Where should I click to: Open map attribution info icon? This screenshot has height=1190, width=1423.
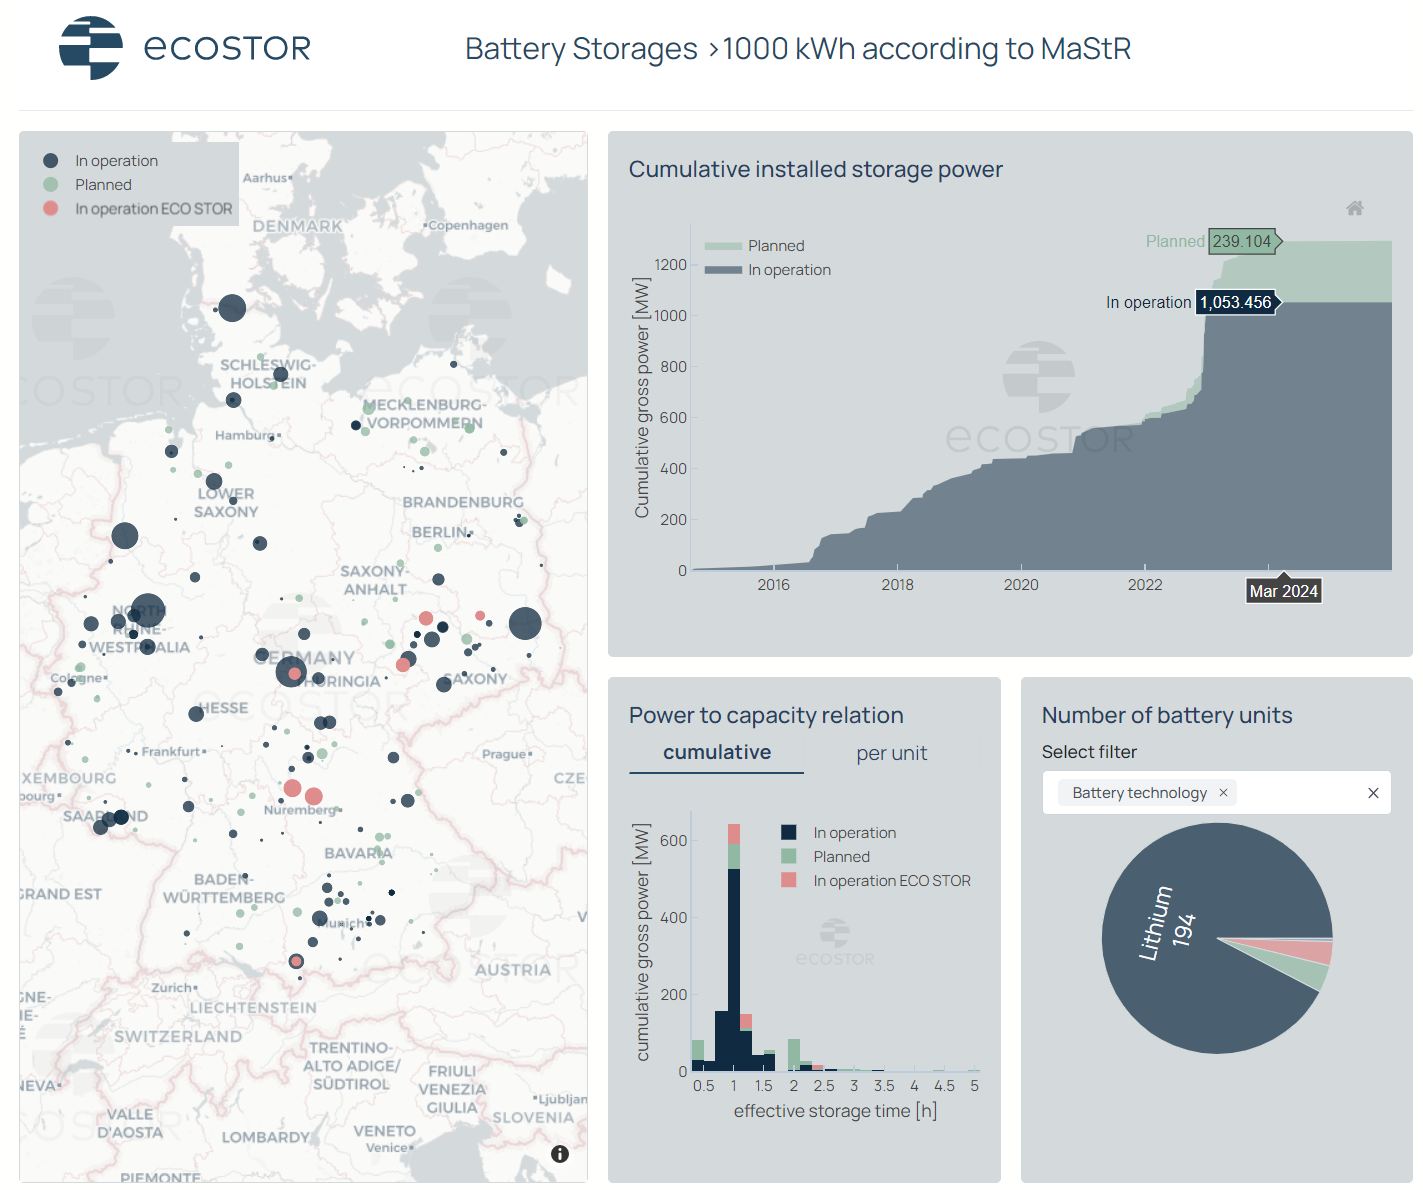(x=560, y=1154)
